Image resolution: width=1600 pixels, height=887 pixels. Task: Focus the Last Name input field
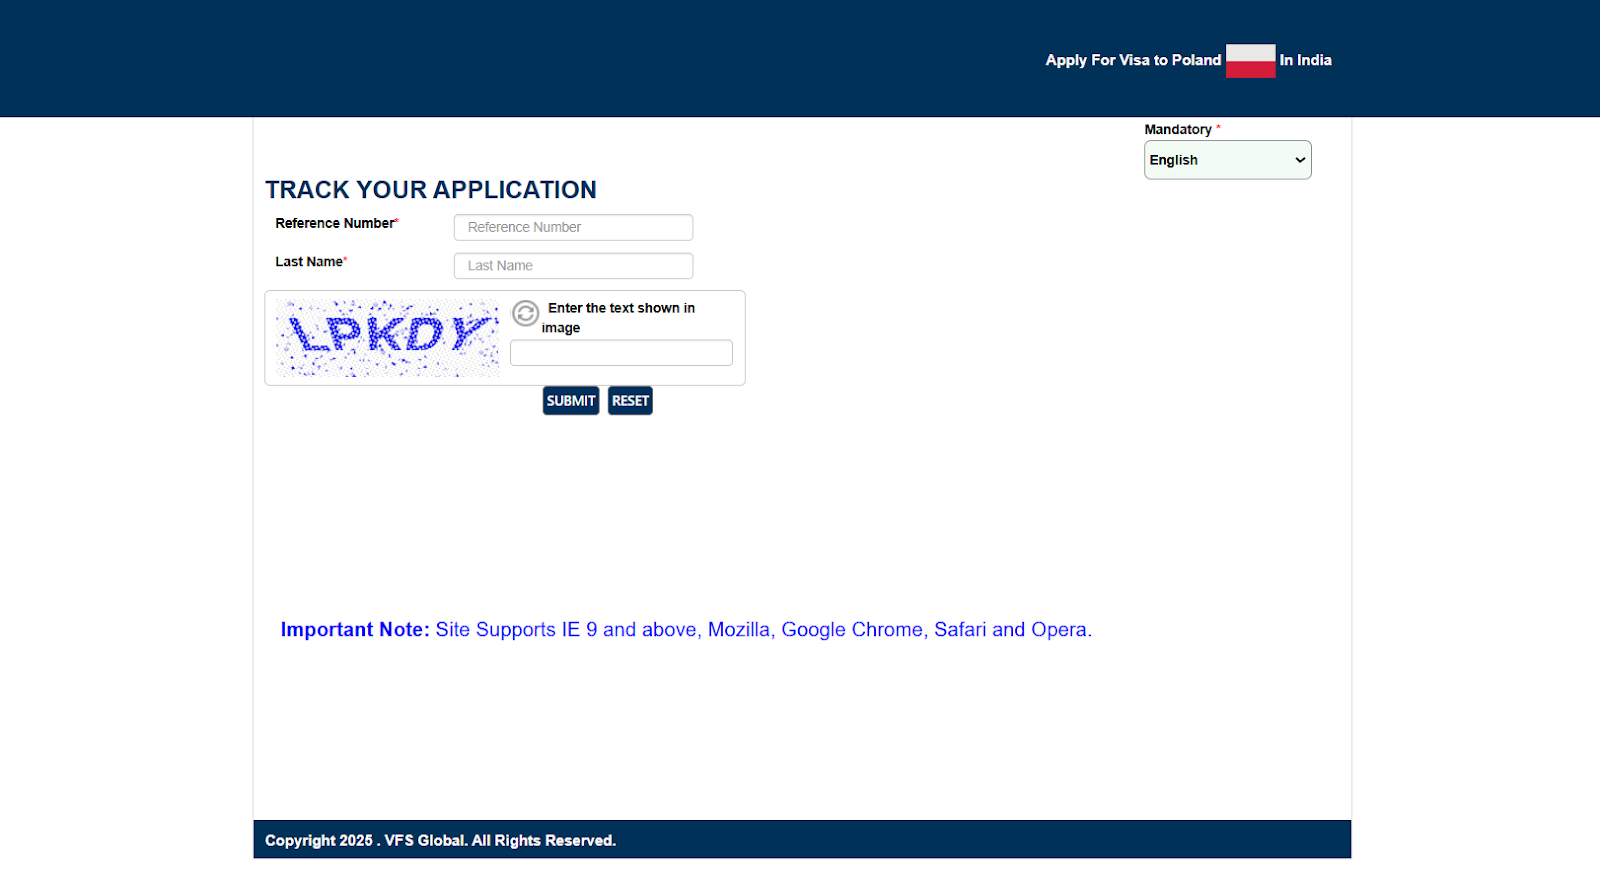tap(573, 265)
